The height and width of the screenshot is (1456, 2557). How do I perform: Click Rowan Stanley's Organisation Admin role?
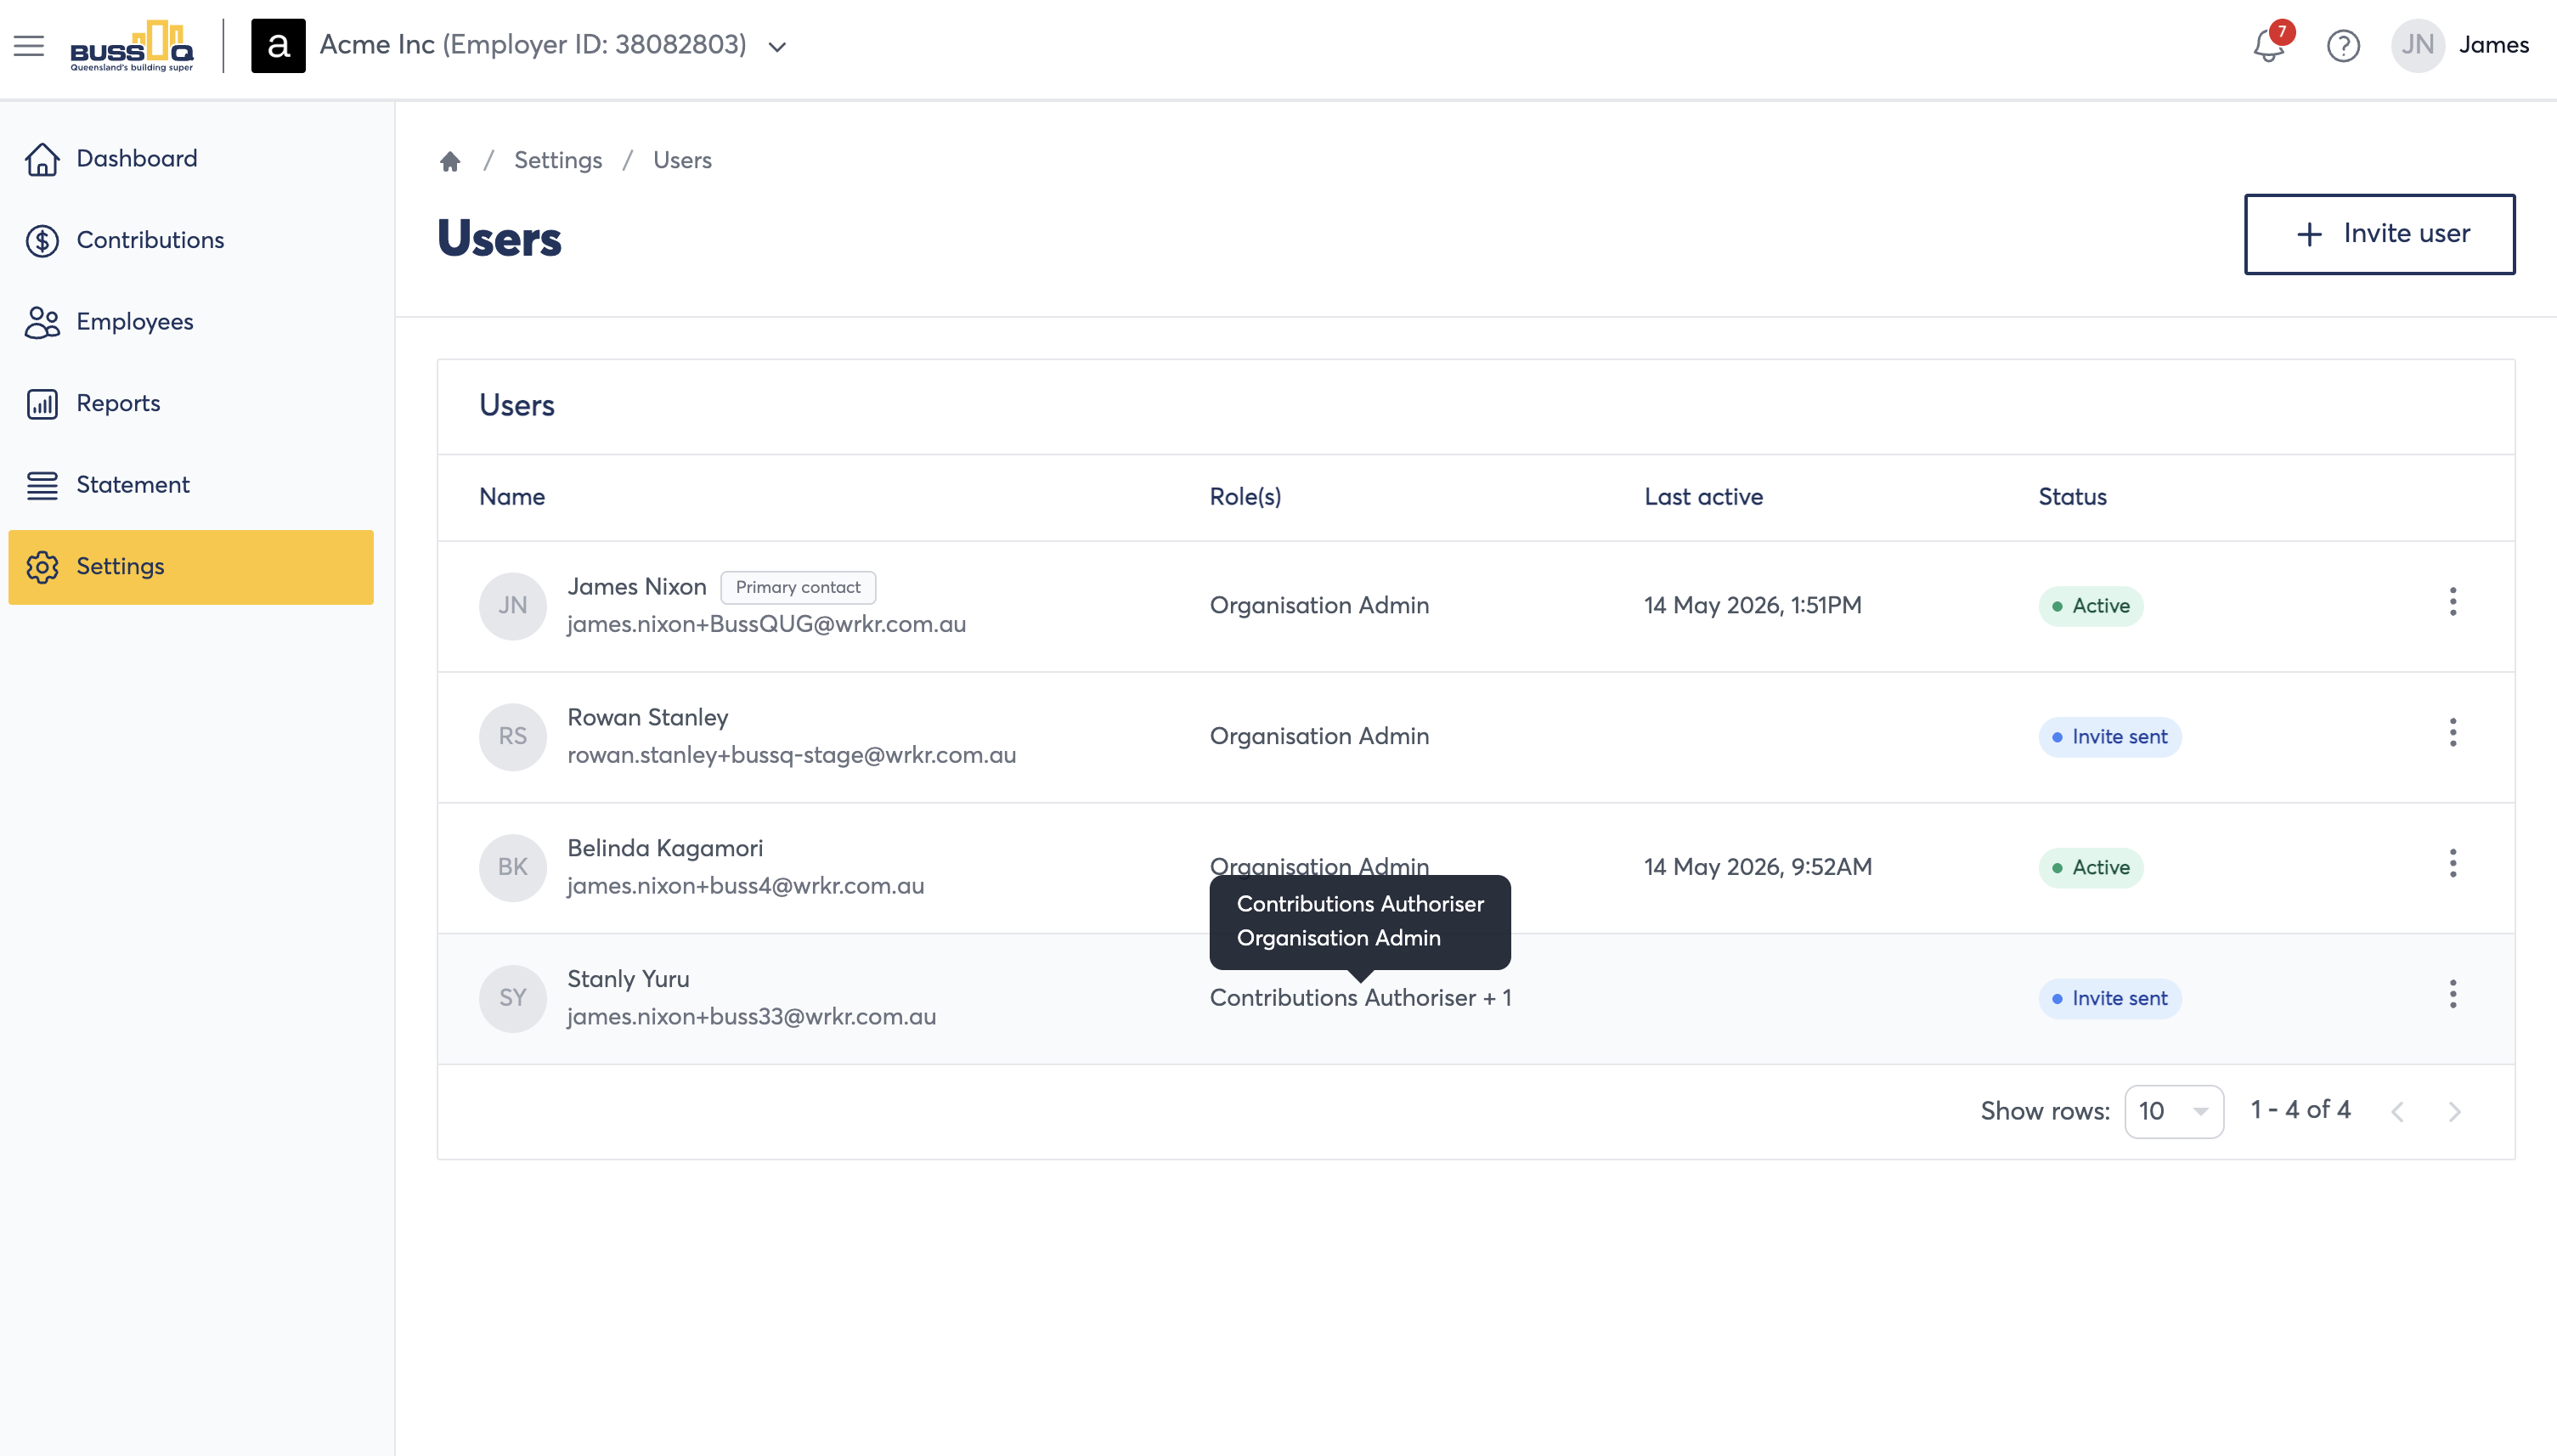pos(1319,737)
